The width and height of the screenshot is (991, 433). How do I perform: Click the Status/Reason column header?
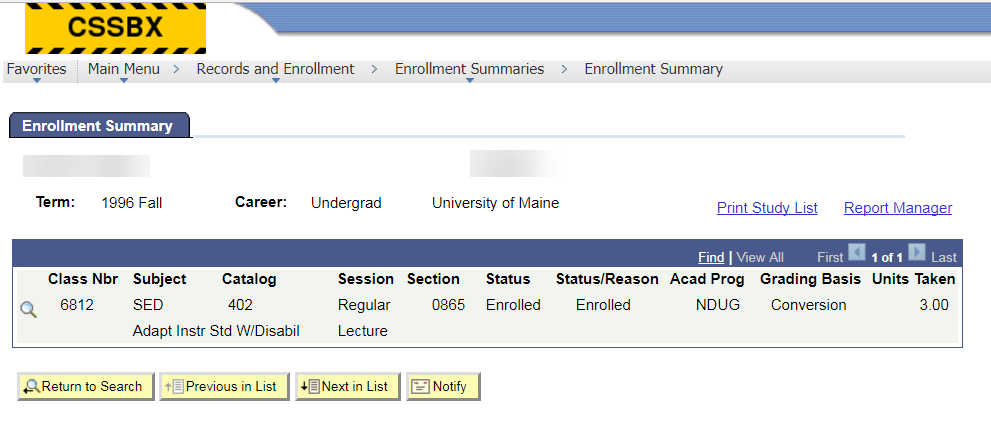click(607, 279)
